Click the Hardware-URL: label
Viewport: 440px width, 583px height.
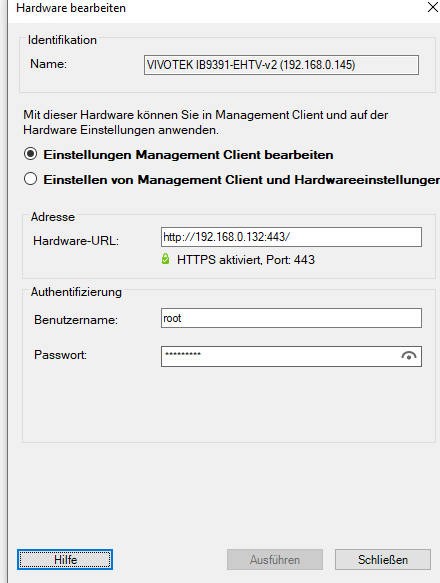76,241
